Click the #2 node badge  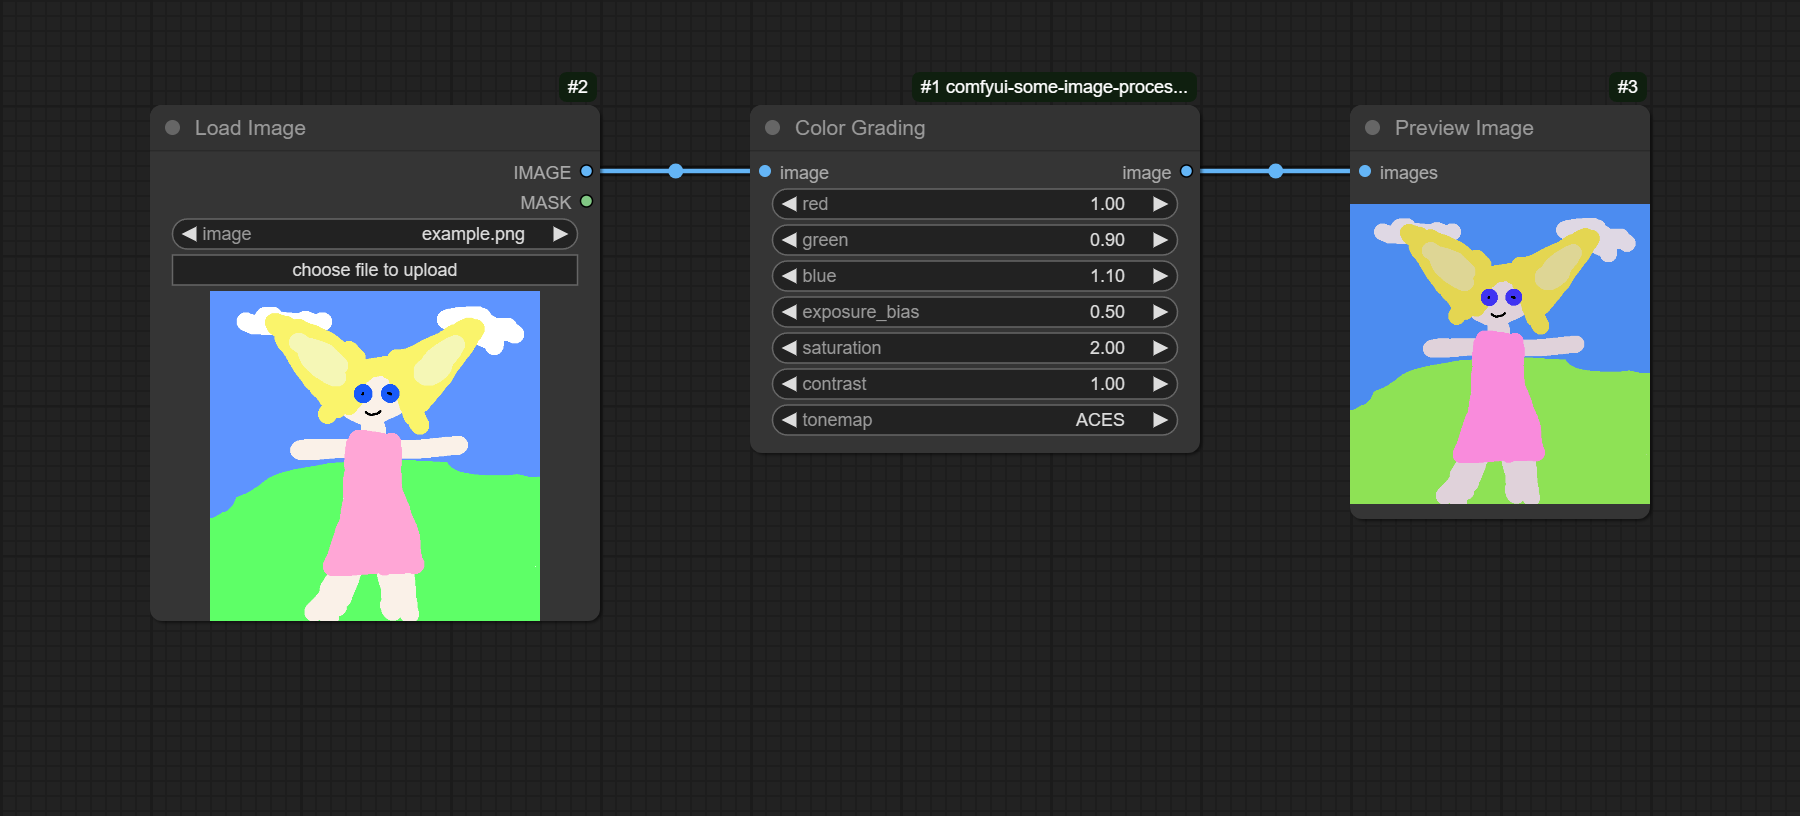(578, 87)
